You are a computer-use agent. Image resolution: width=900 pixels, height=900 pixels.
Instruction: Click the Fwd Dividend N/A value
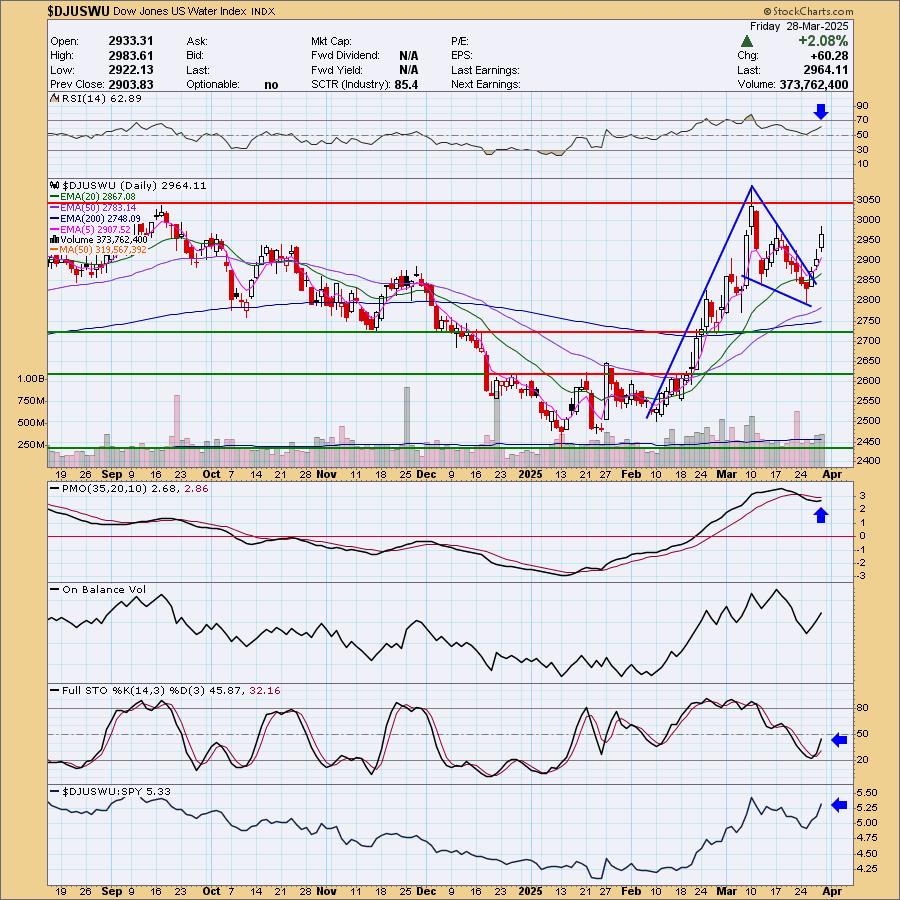click(408, 56)
